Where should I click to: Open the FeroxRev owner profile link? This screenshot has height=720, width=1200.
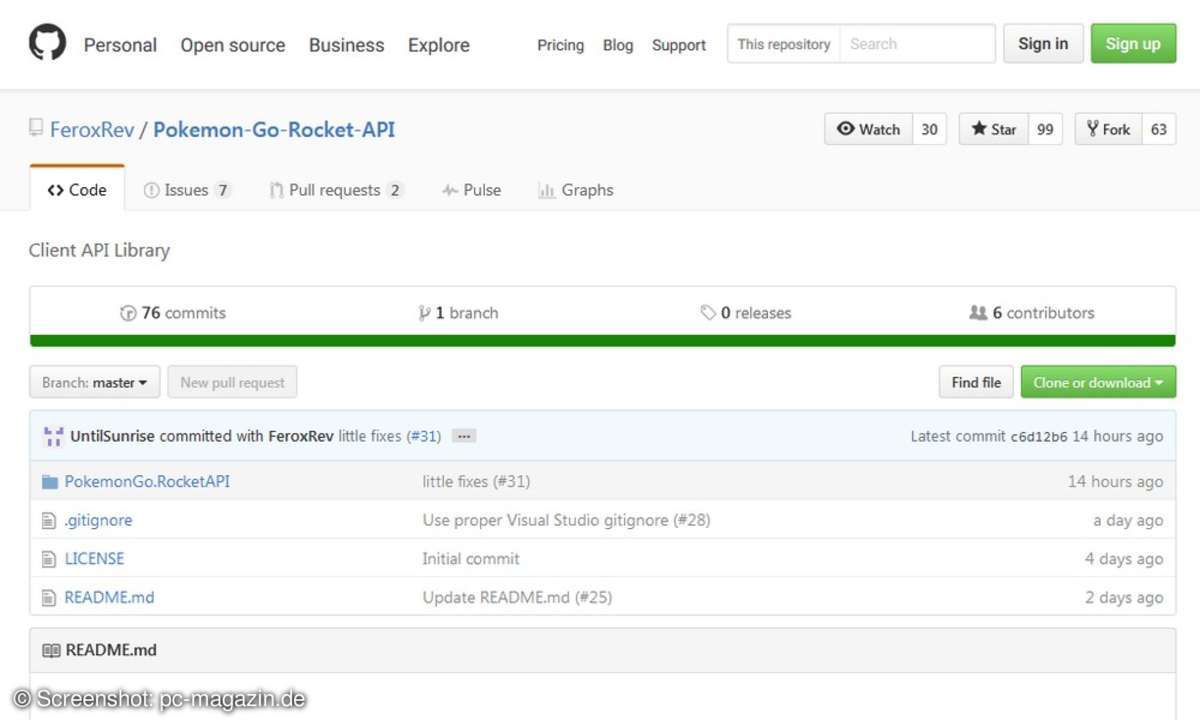(x=92, y=129)
